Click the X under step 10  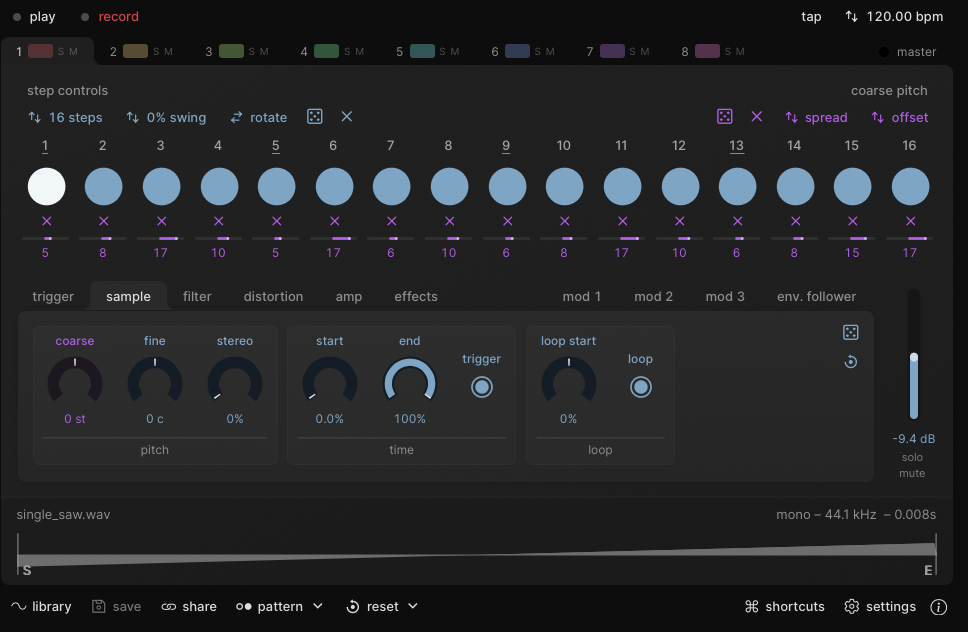click(565, 221)
